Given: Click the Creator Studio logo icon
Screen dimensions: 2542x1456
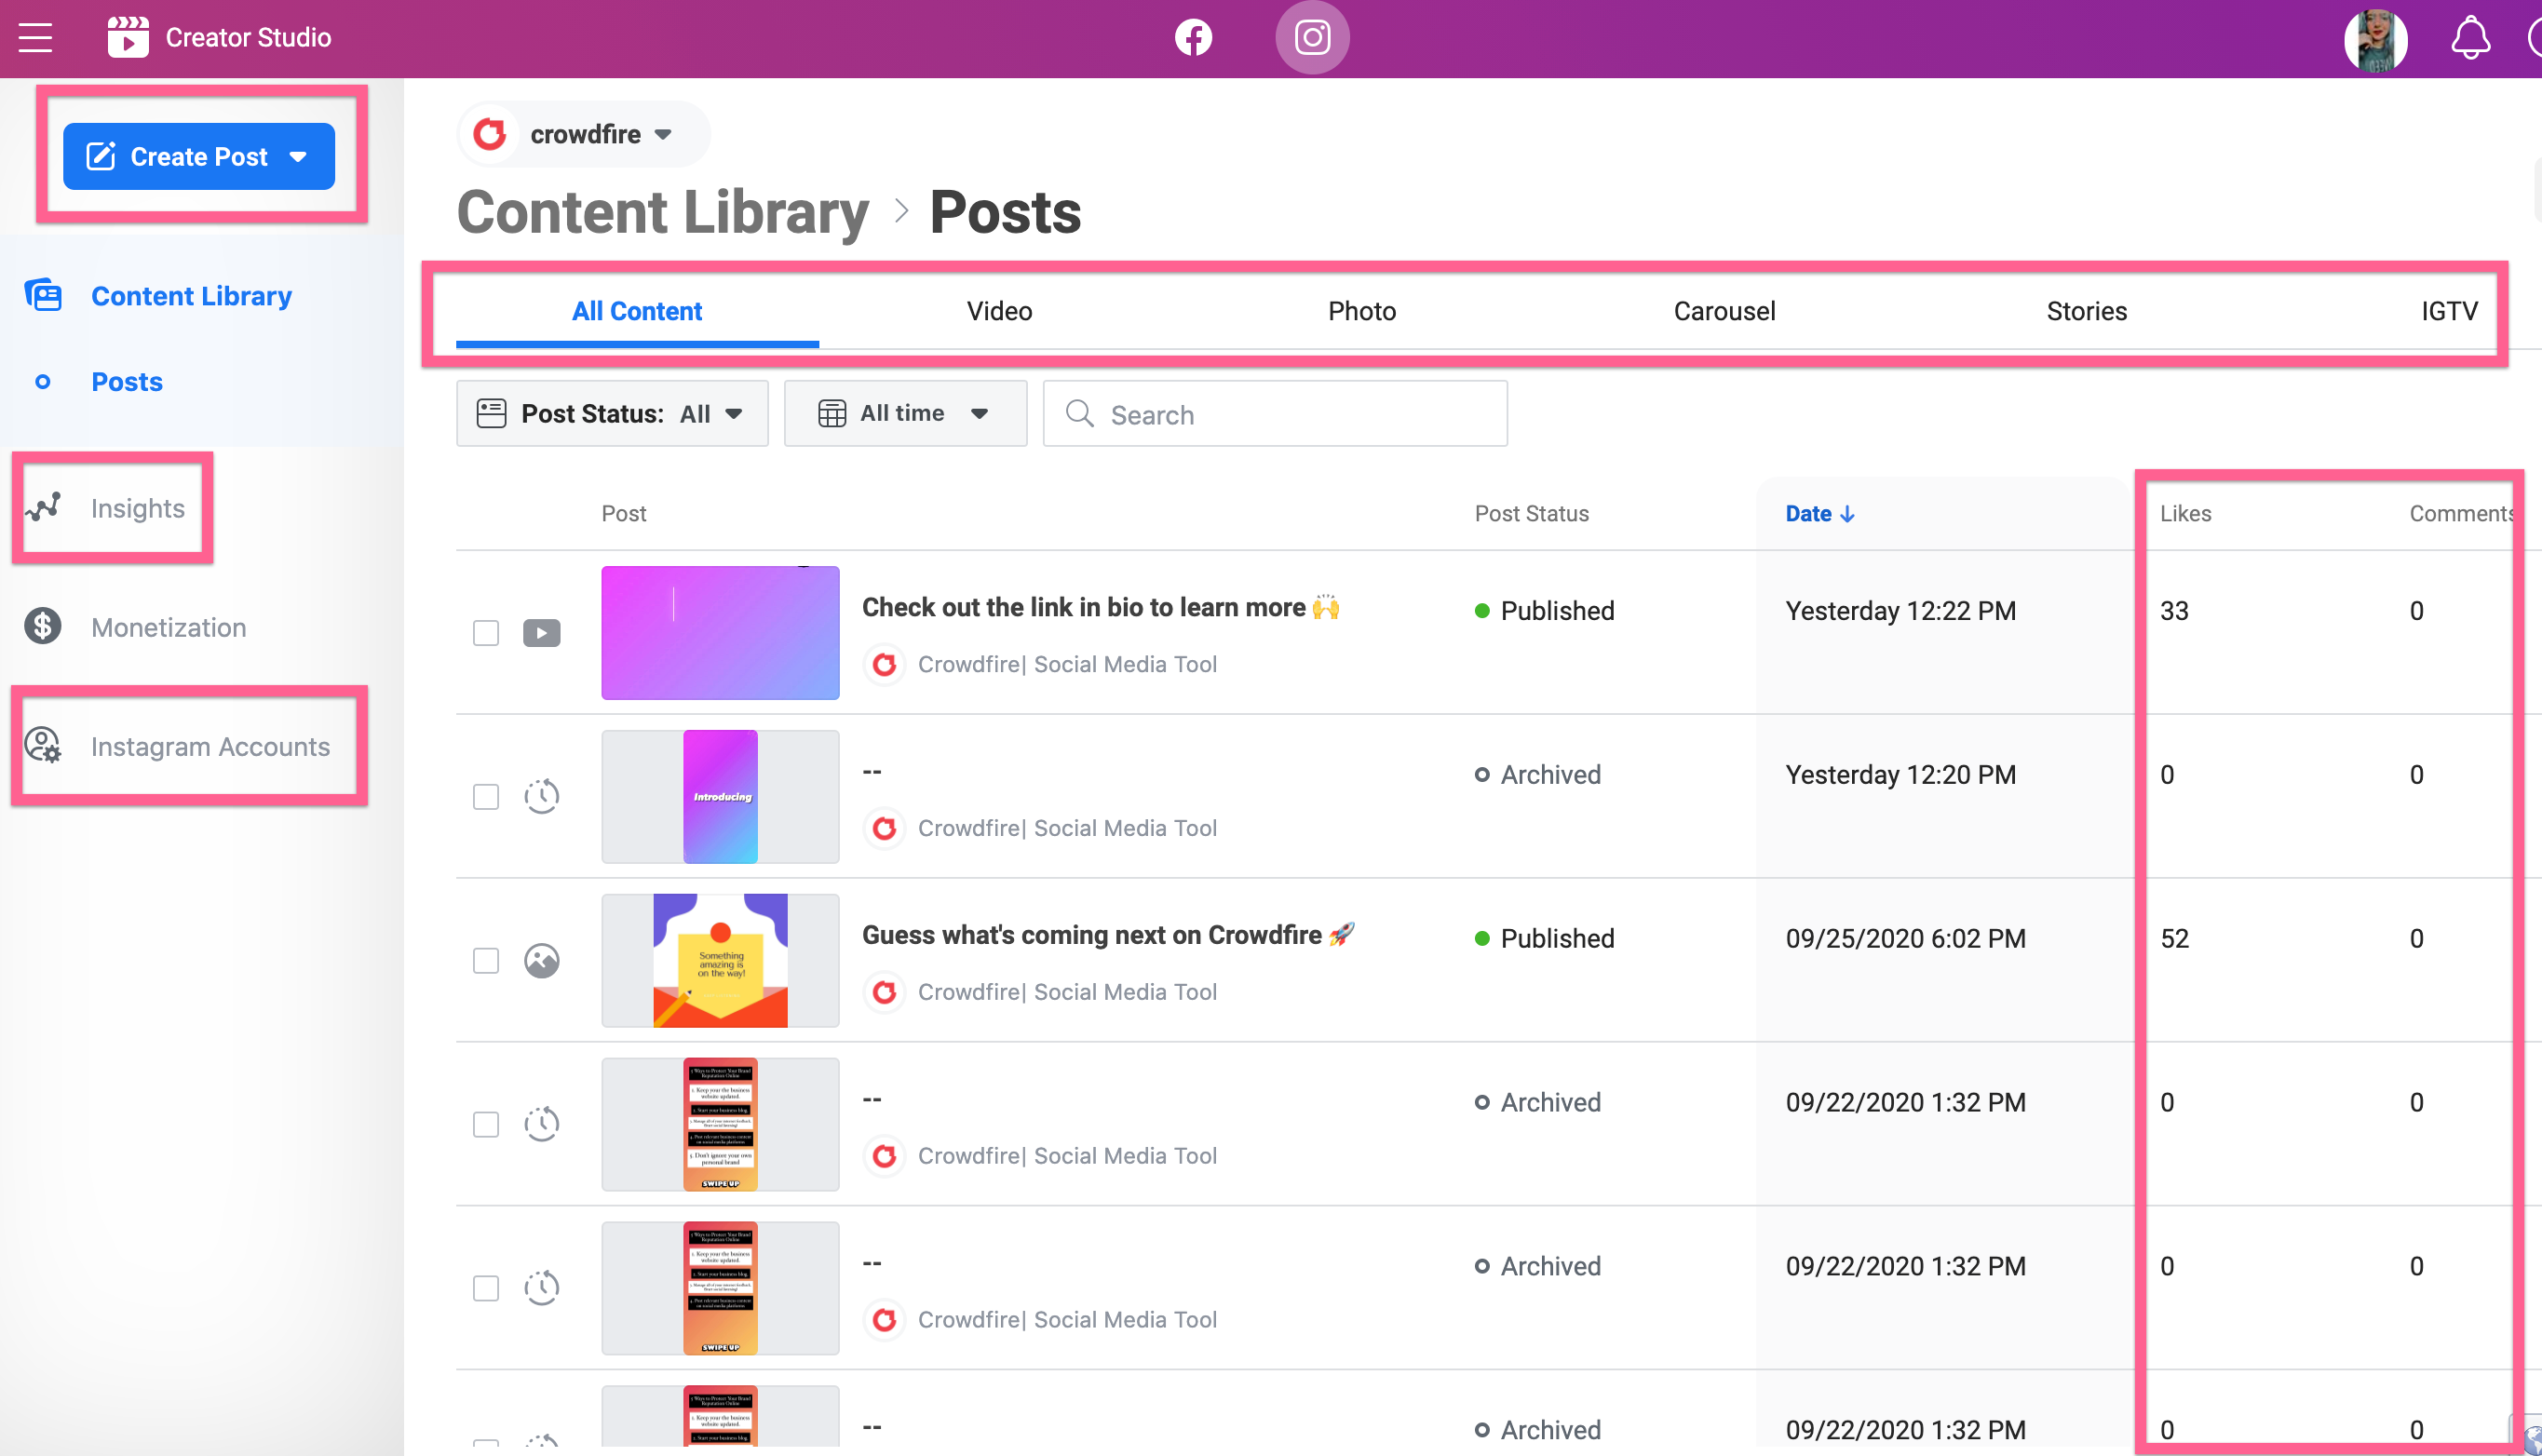Looking at the screenshot, I should (128, 38).
